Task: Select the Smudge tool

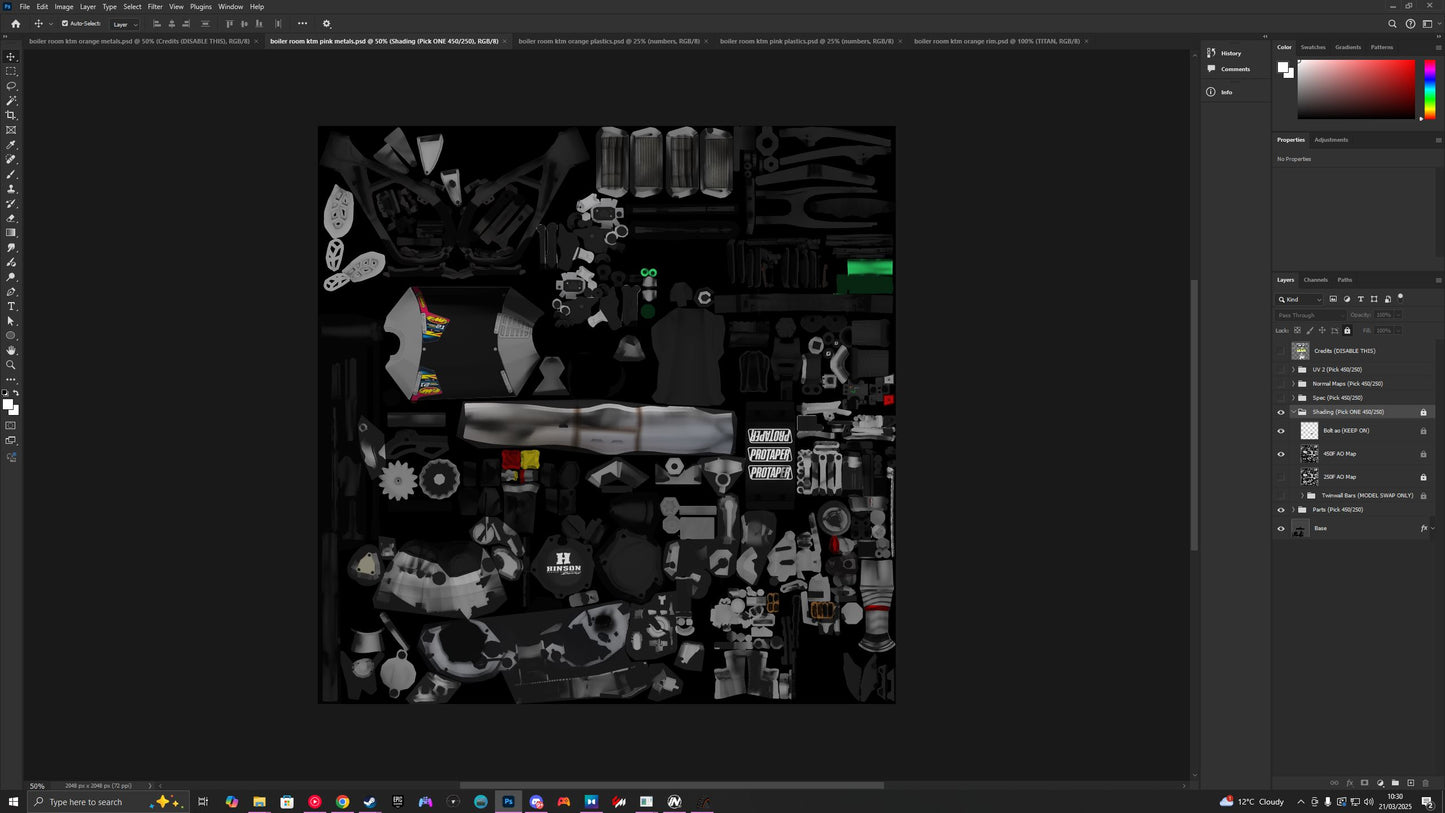Action: coord(11,247)
